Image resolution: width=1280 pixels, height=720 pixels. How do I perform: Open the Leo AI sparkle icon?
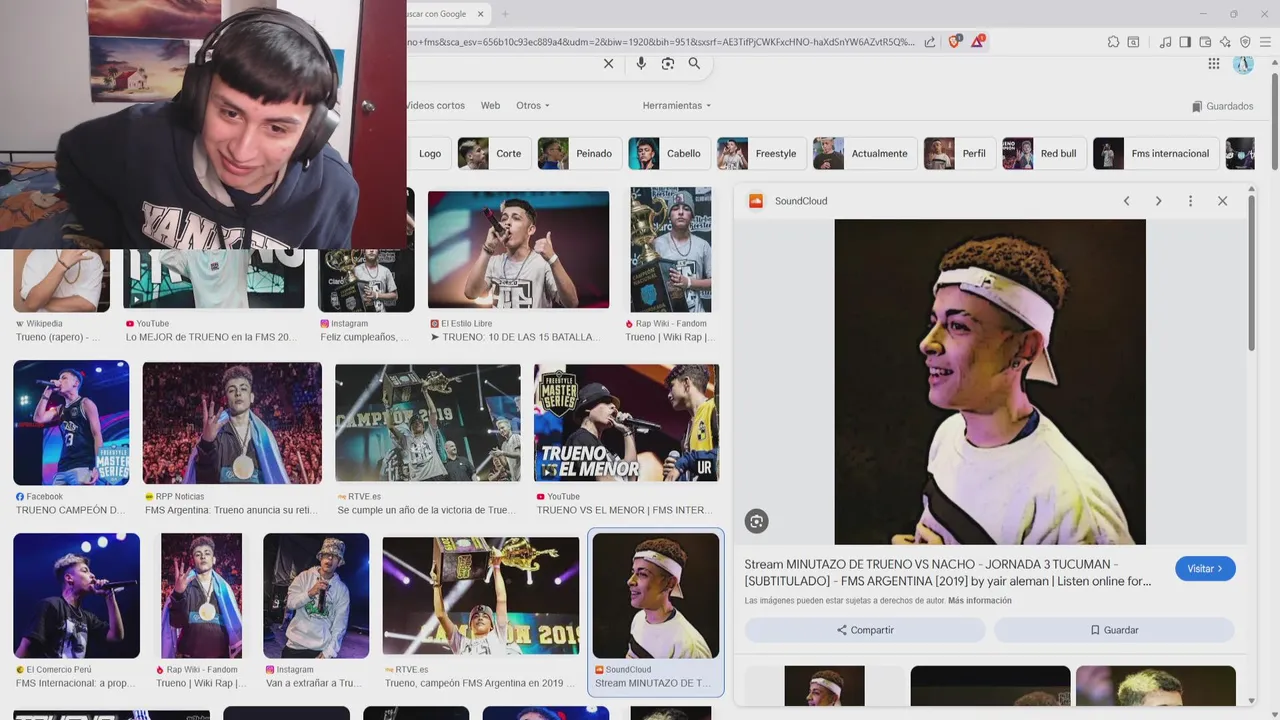point(1225,42)
